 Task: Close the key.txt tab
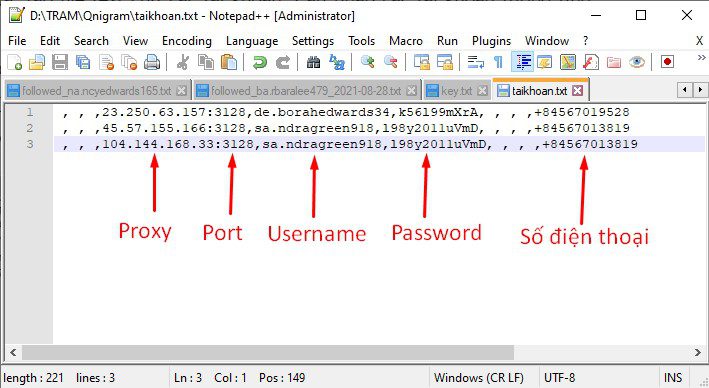tap(482, 91)
